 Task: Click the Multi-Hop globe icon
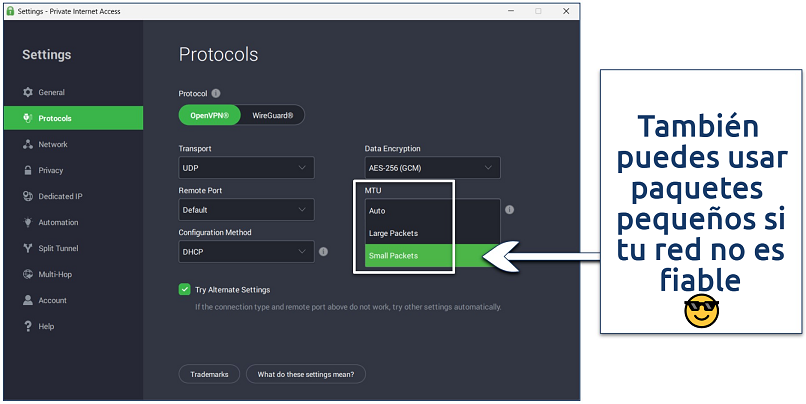point(28,274)
